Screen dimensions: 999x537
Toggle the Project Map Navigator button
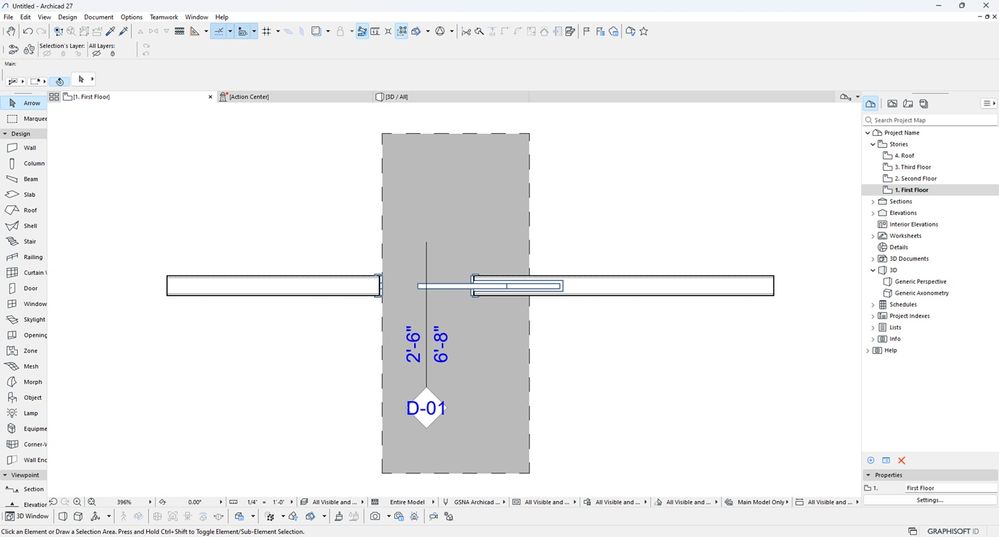(871, 103)
